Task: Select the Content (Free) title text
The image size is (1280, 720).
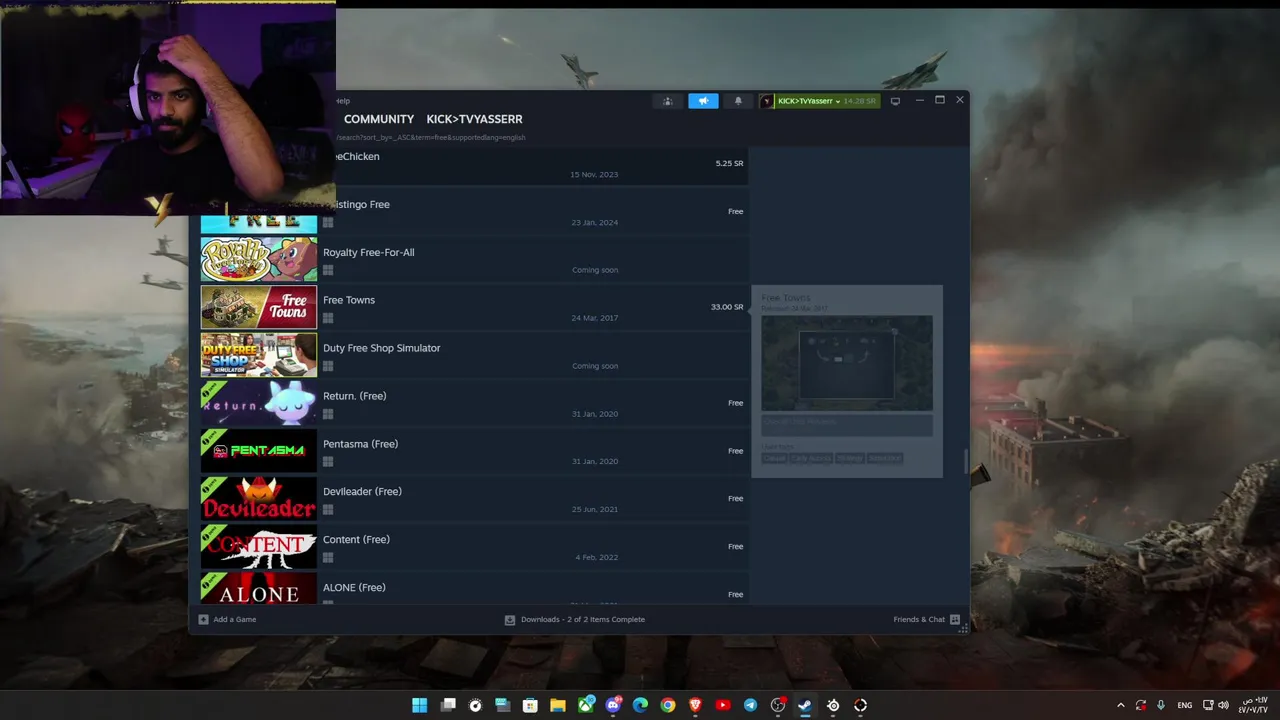Action: [x=356, y=540]
